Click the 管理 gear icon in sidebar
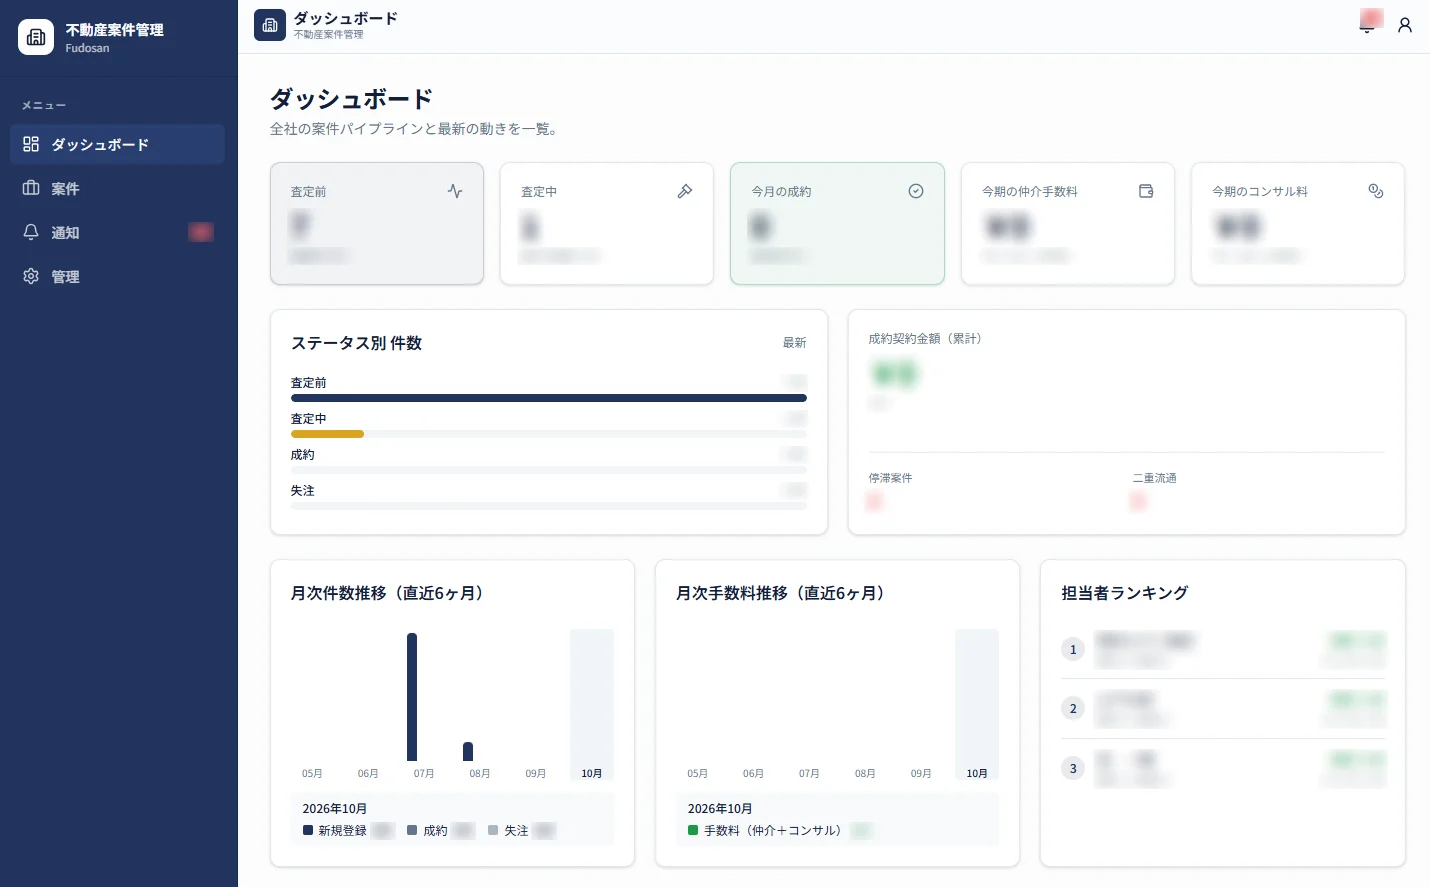Screen dimensions: 1430x887 pyautogui.click(x=31, y=276)
